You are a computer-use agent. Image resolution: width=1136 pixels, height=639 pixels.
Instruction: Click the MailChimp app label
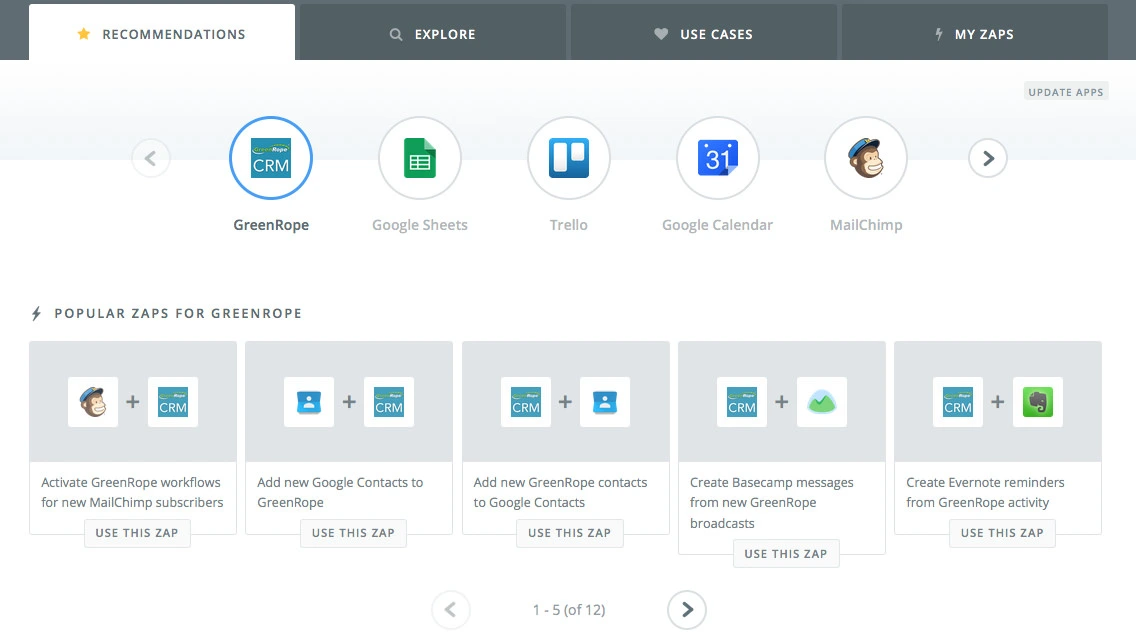866,225
